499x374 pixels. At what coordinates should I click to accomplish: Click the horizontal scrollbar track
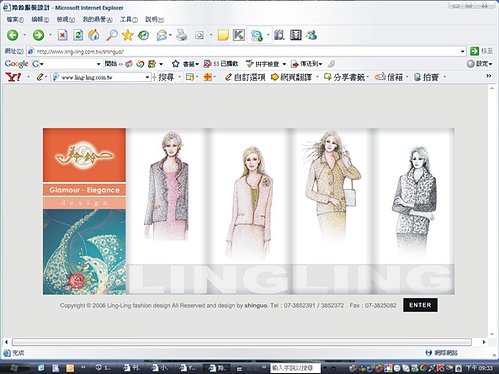click(242, 342)
